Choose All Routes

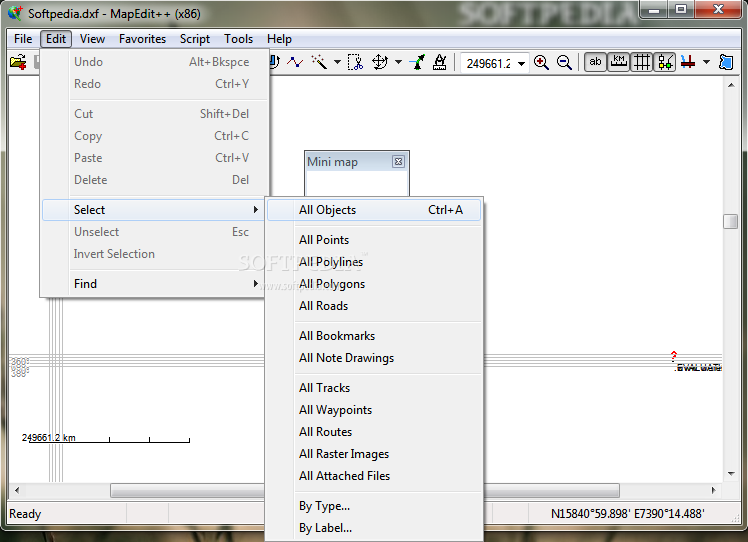pyautogui.click(x=374, y=432)
